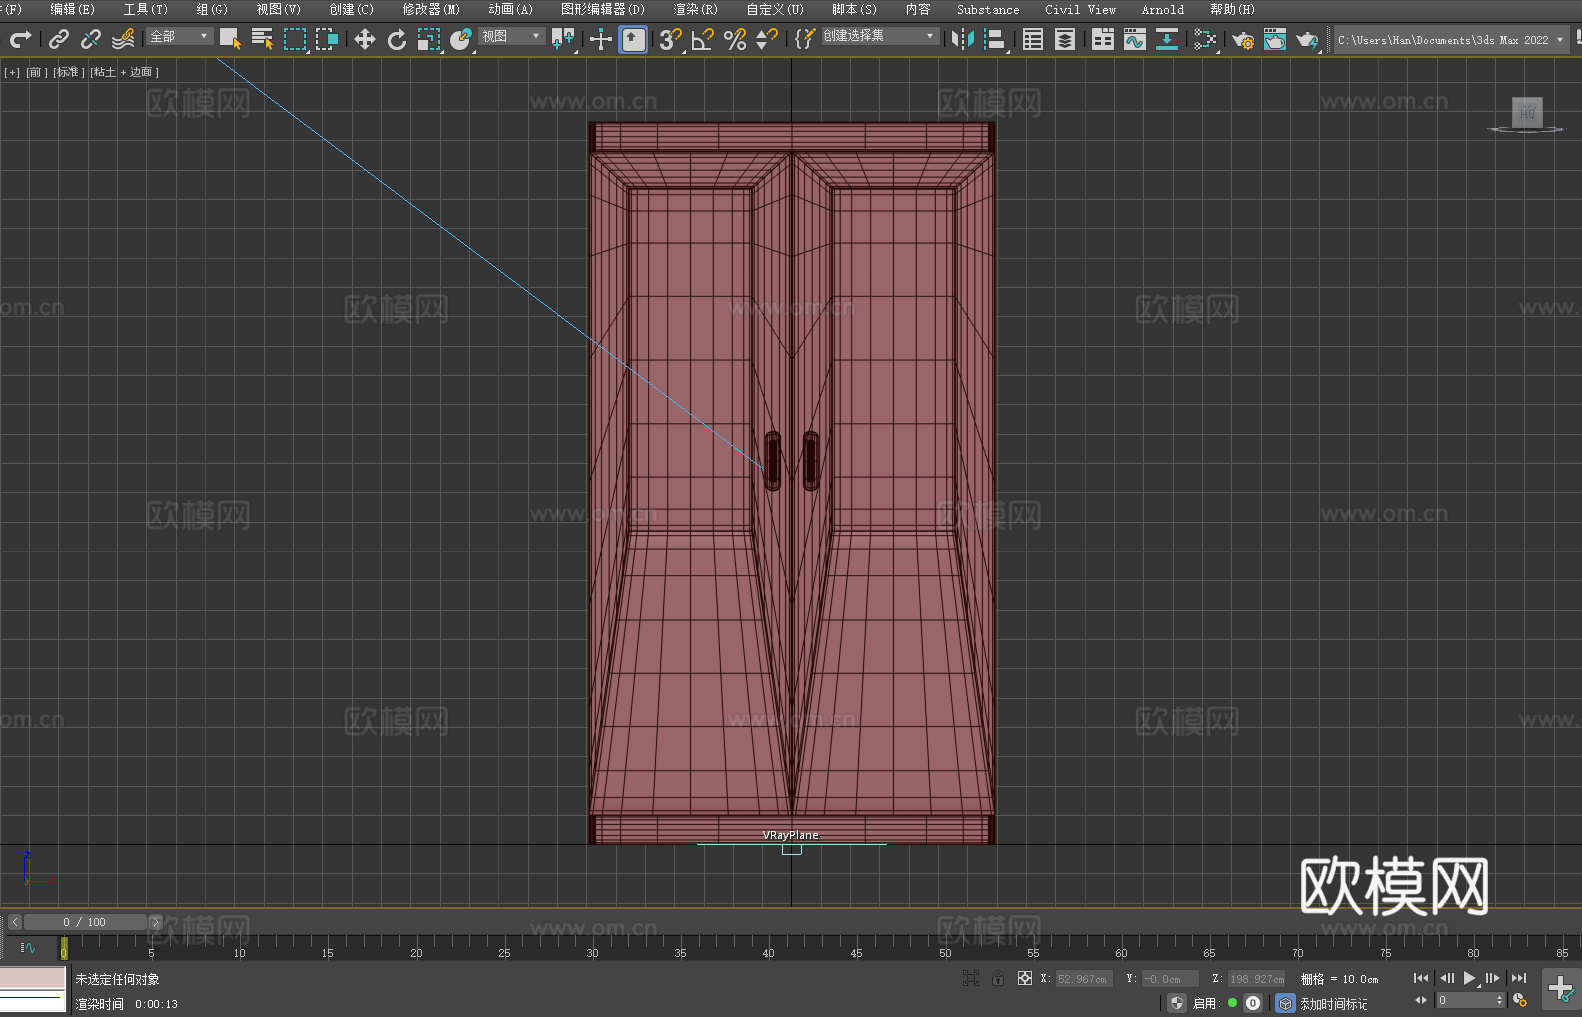Go to end frame button

click(1519, 978)
